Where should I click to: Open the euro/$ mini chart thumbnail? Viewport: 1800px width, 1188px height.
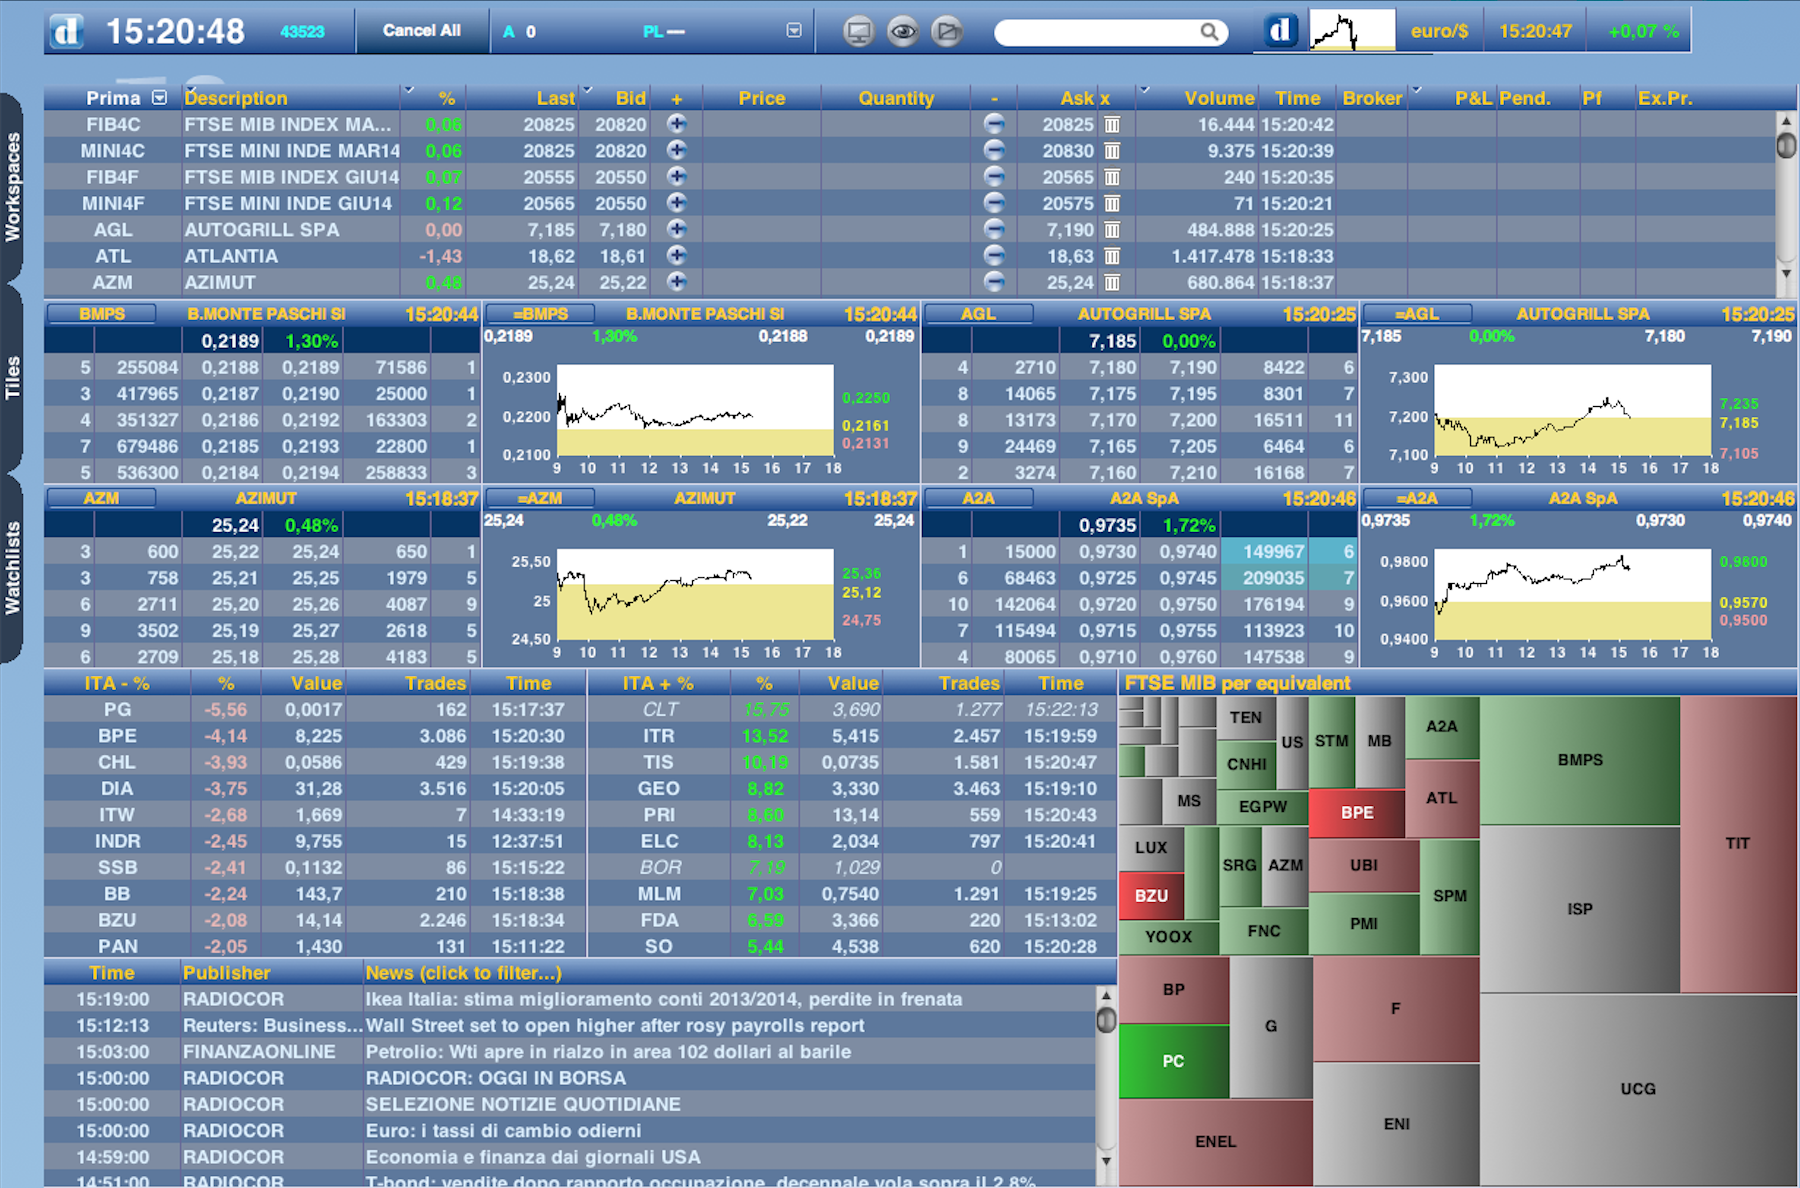1352,31
